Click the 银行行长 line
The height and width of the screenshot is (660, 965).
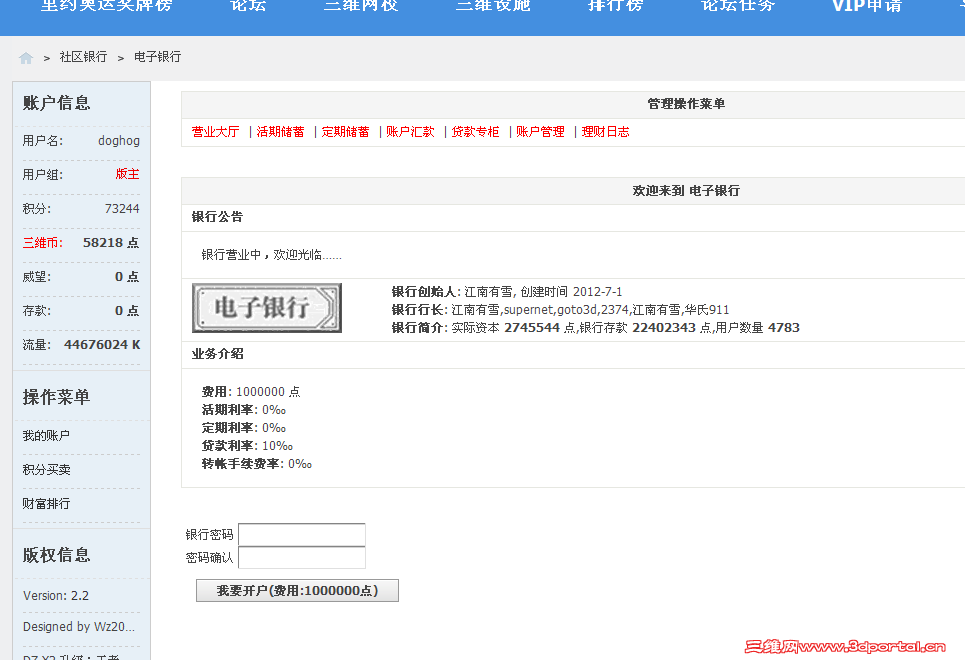[560, 310]
